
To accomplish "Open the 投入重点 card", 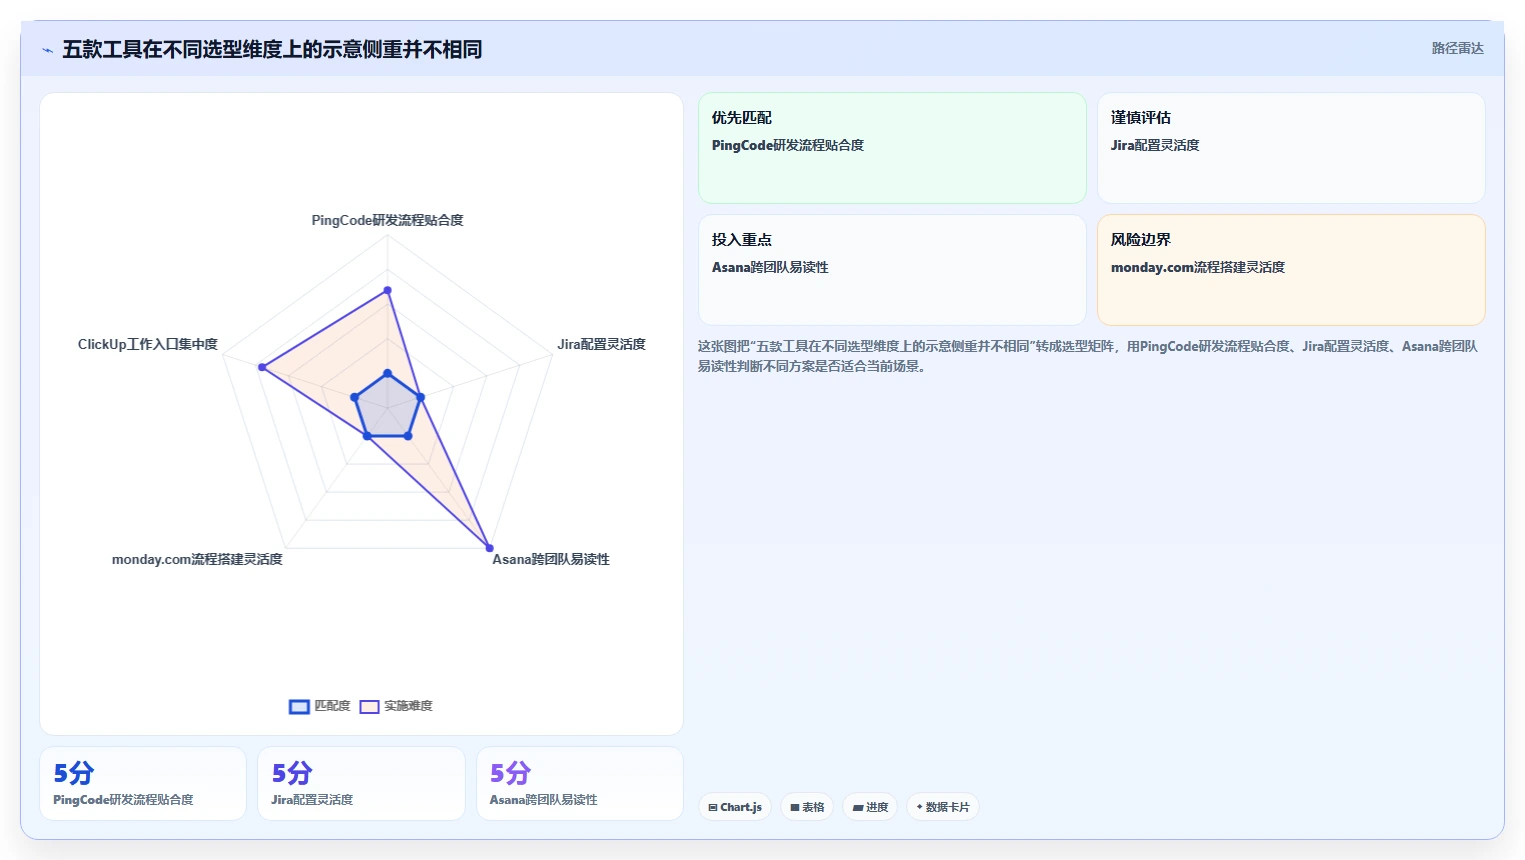I will 892,270.
